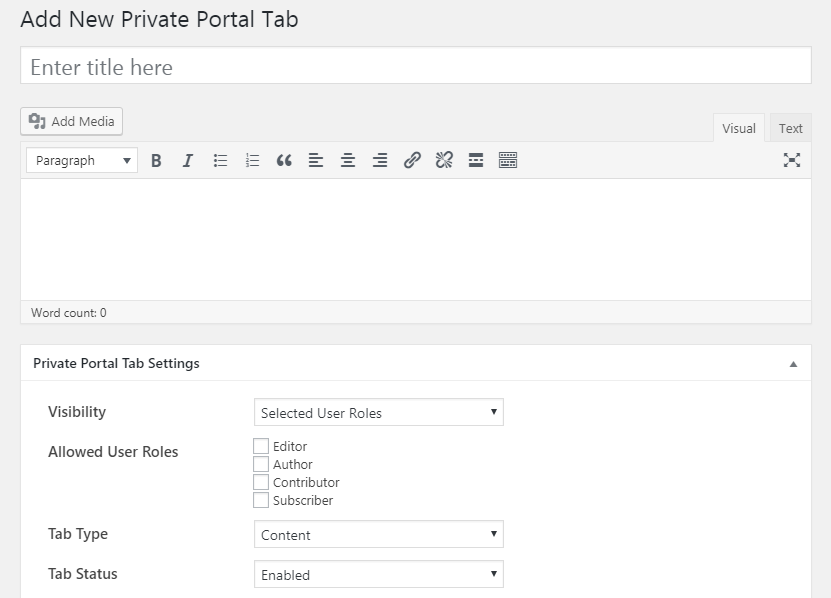The height and width of the screenshot is (598, 831).
Task: Insert a numbered list
Action: 252,160
